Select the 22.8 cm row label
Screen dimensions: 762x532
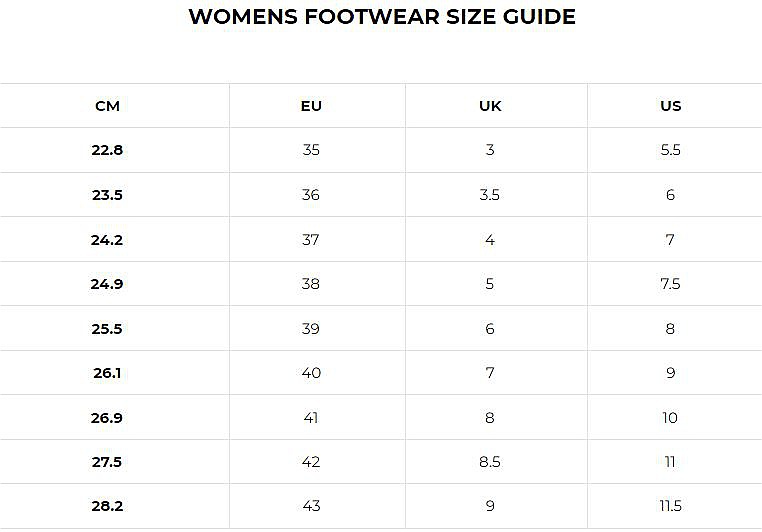107,150
